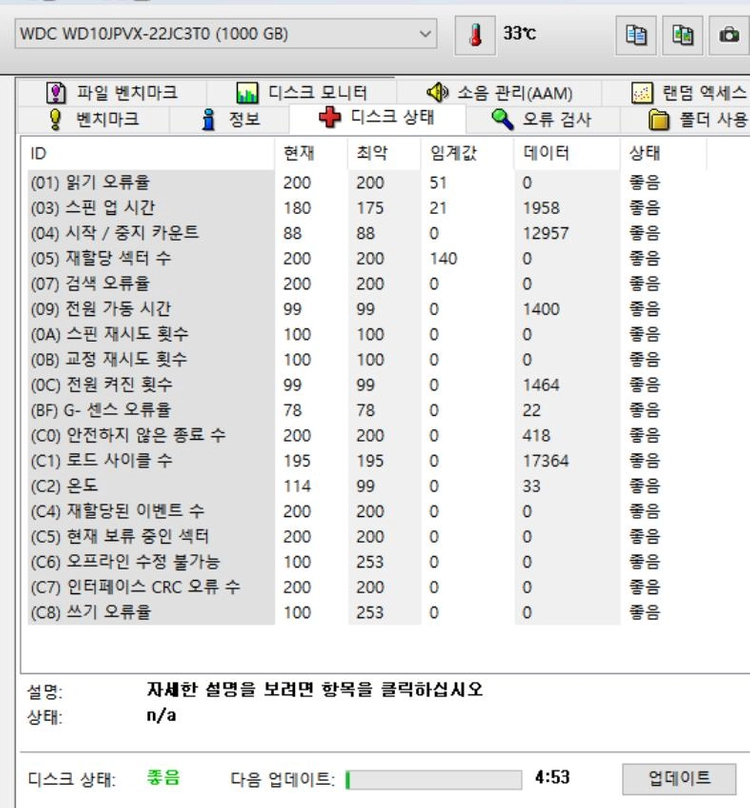
Task: Click the data value 17364
Action: (x=545, y=460)
